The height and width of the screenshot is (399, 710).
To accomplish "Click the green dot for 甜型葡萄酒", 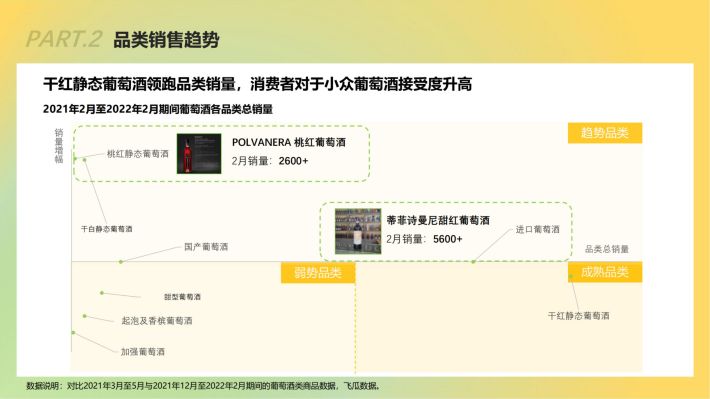I will (x=102, y=293).
